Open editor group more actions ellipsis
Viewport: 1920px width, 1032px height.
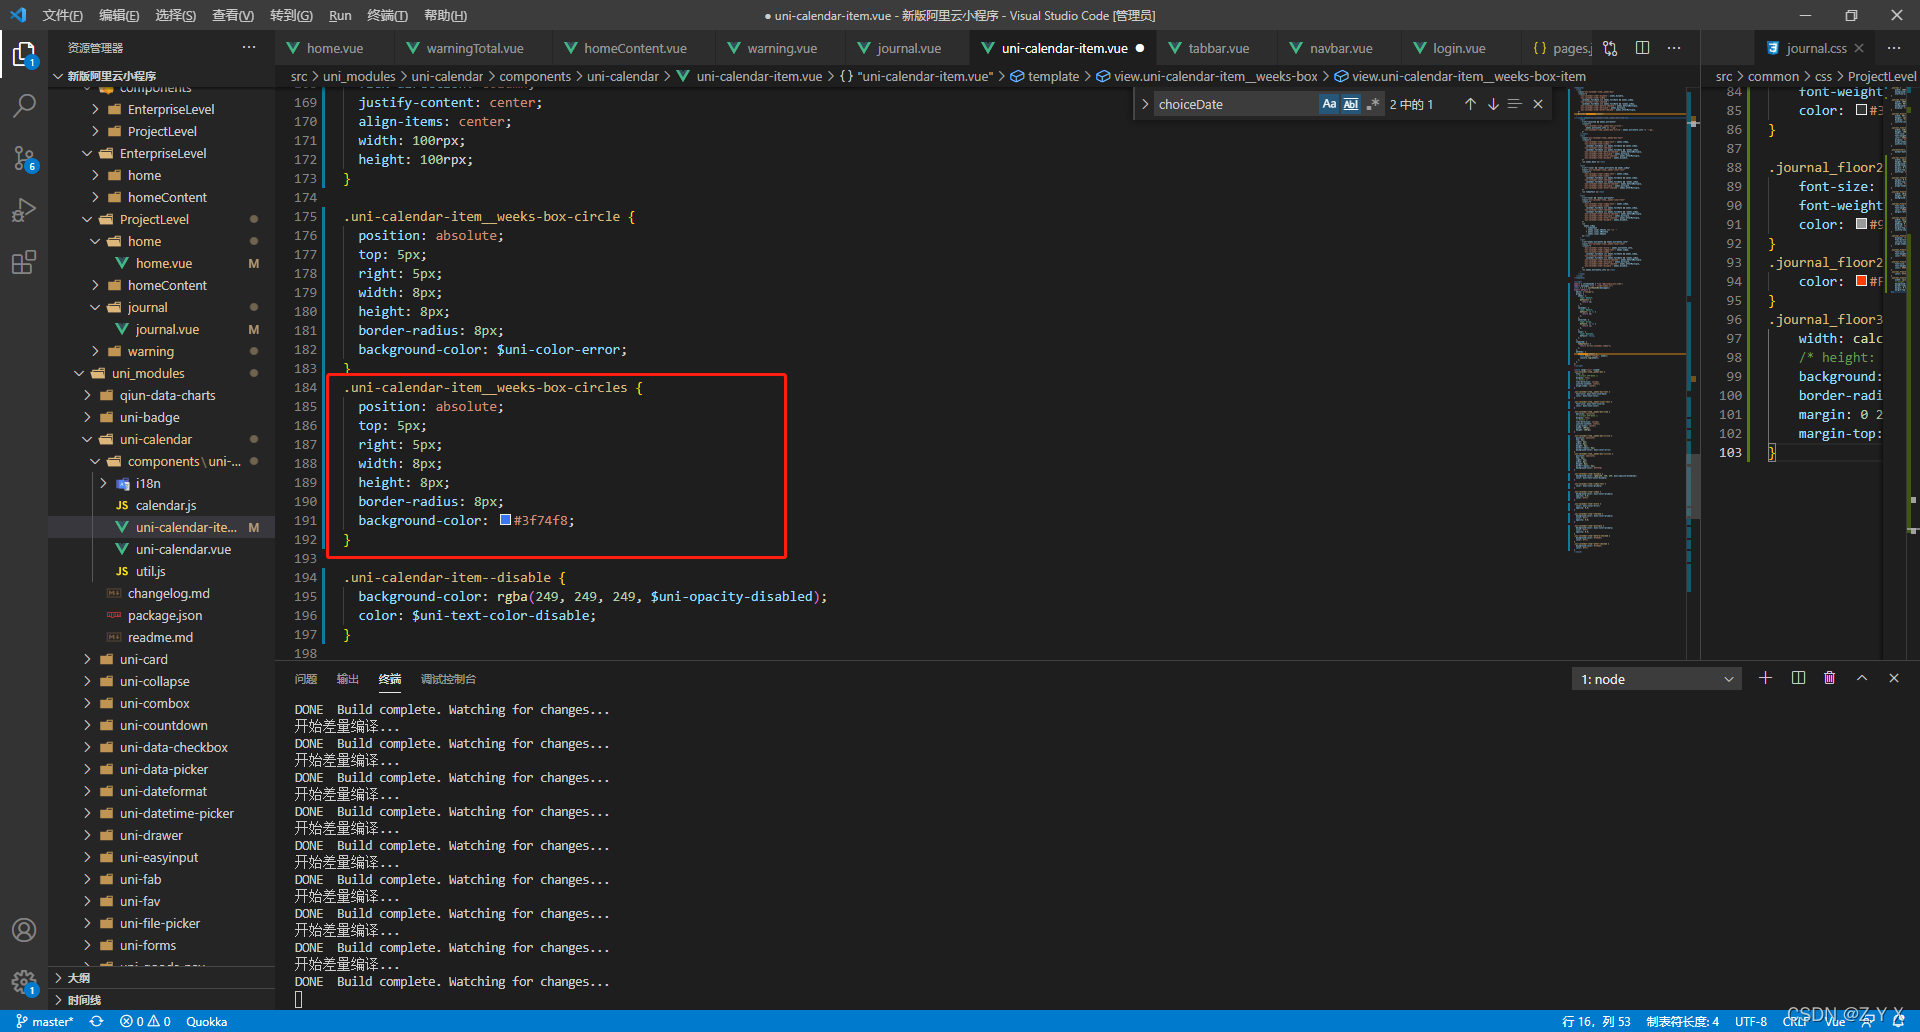(x=1674, y=48)
